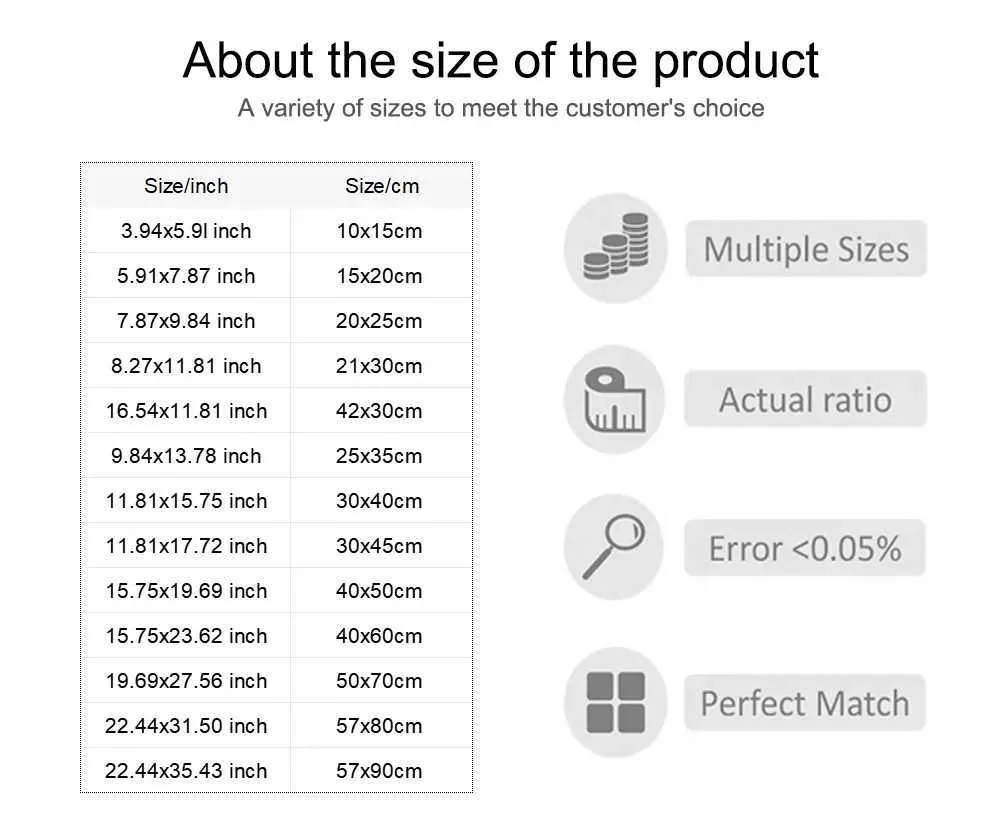
Task: Choose the 30x40cm size cell
Action: (x=381, y=501)
